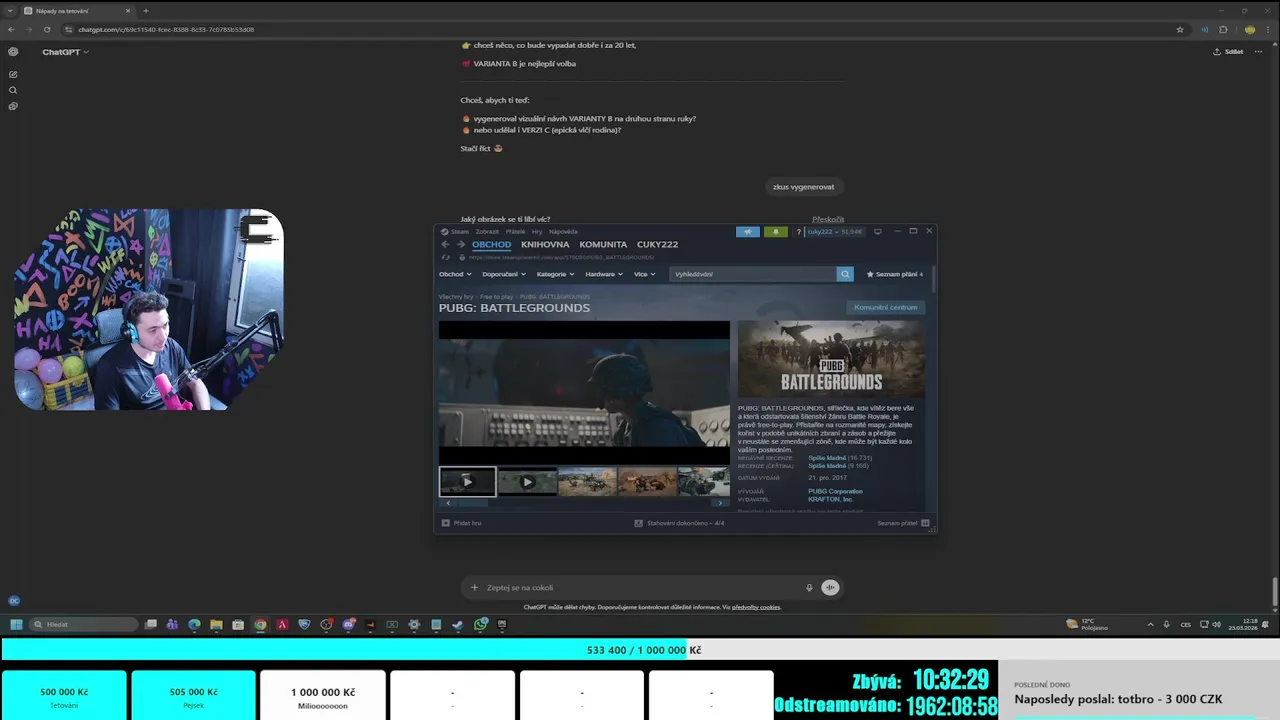Open KRAFTON, Inc. publisher link
The width and height of the screenshot is (1280, 720).
(831, 499)
